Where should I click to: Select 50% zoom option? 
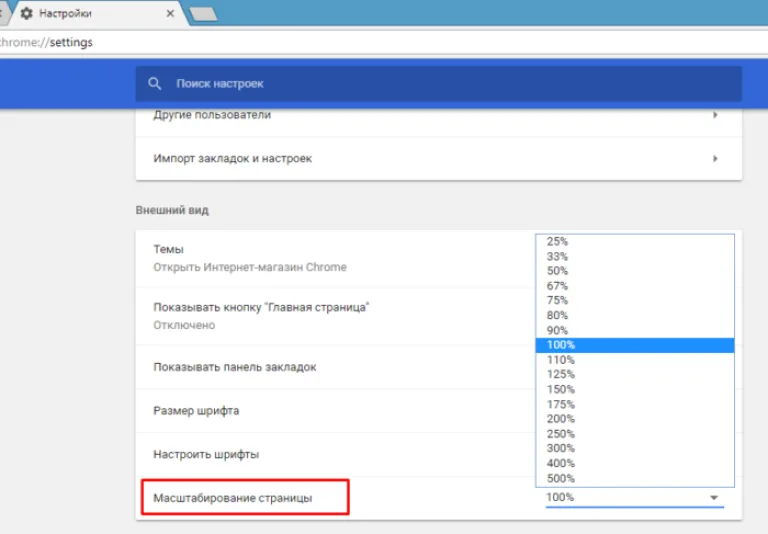point(635,271)
